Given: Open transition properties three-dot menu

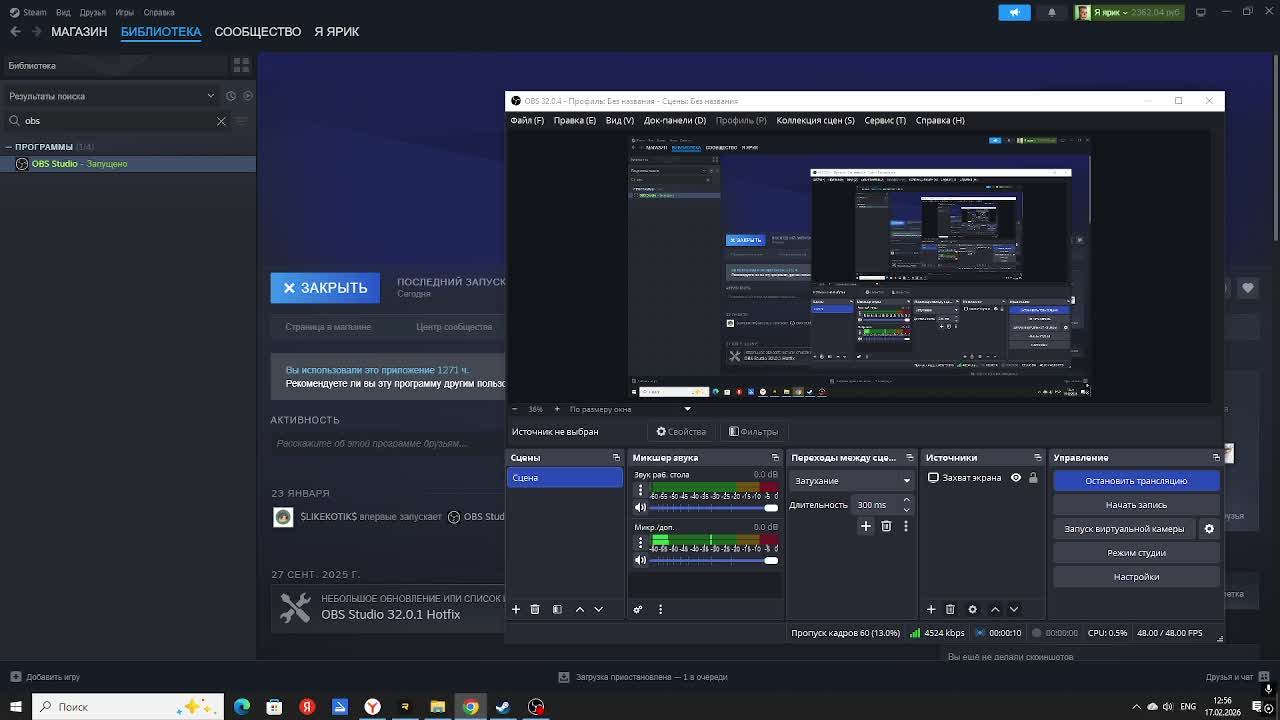Looking at the screenshot, I should [906, 526].
